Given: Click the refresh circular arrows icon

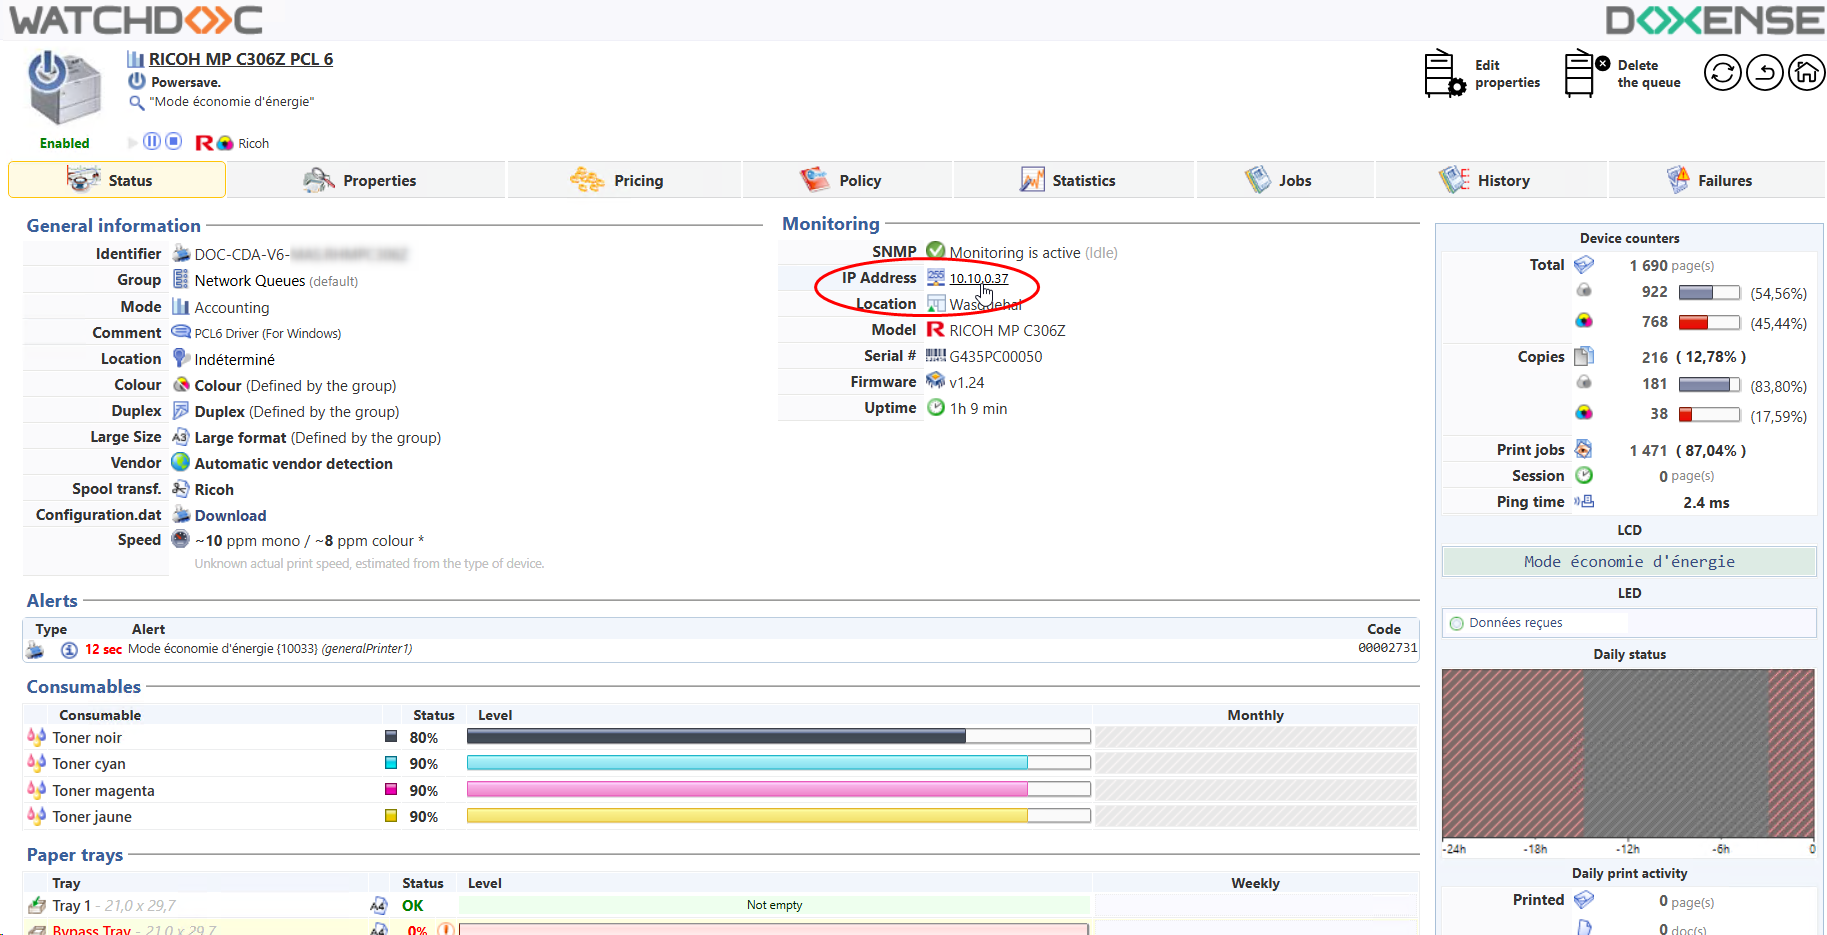Looking at the screenshot, I should pyautogui.click(x=1722, y=73).
